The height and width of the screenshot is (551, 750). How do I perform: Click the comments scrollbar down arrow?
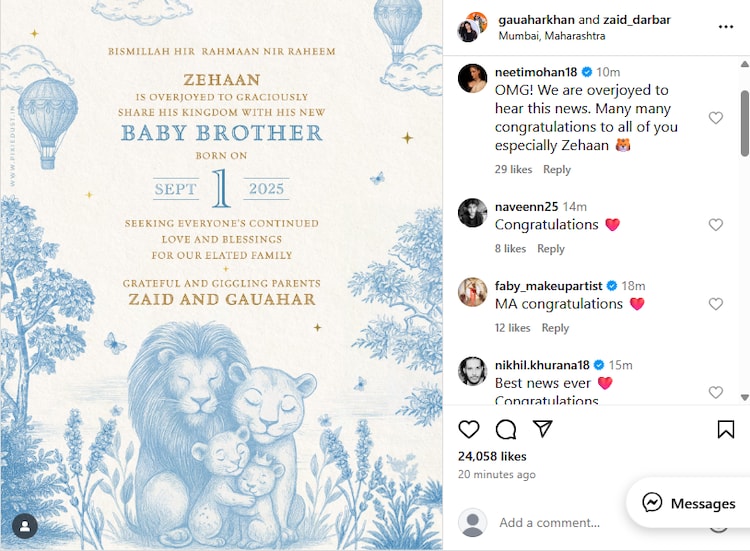tap(744, 397)
